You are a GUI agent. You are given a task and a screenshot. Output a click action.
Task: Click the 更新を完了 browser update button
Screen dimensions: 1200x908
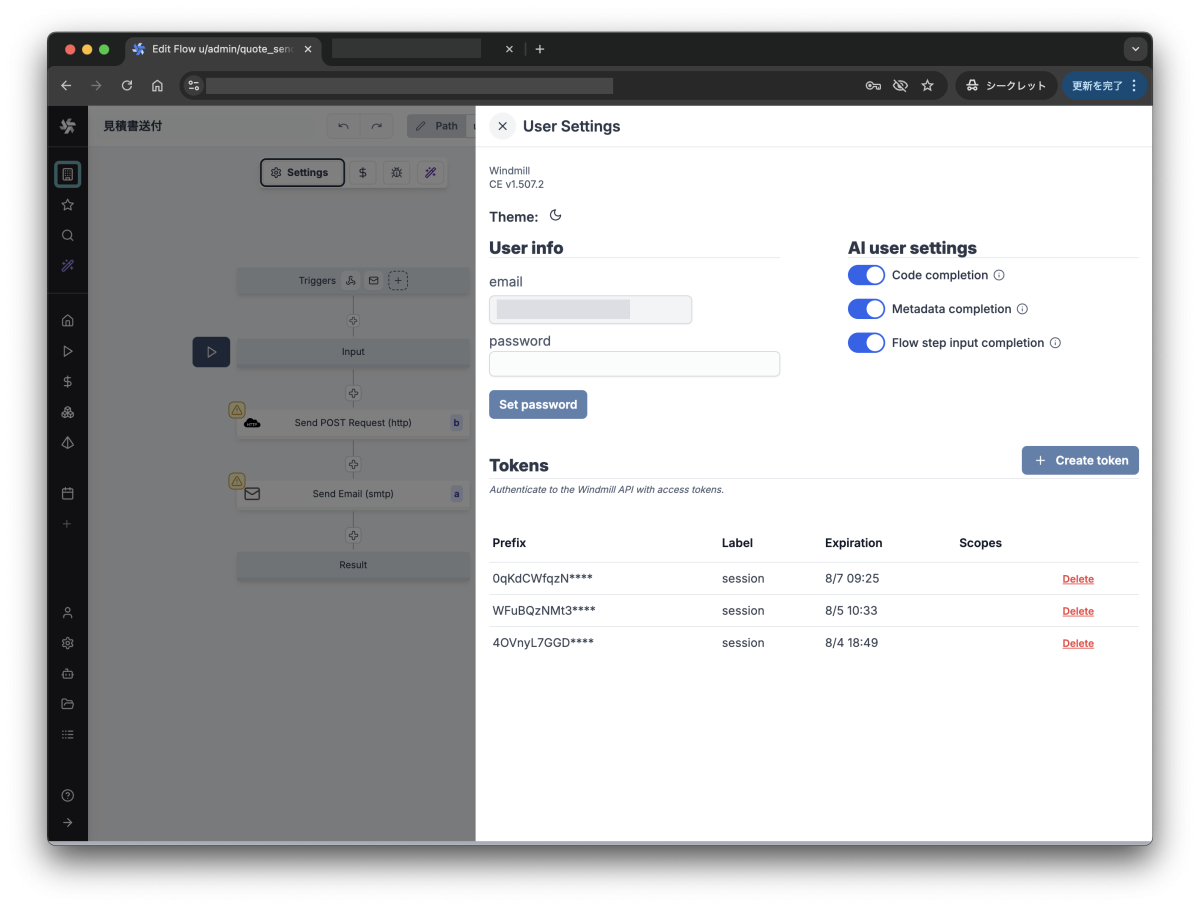coord(1104,86)
